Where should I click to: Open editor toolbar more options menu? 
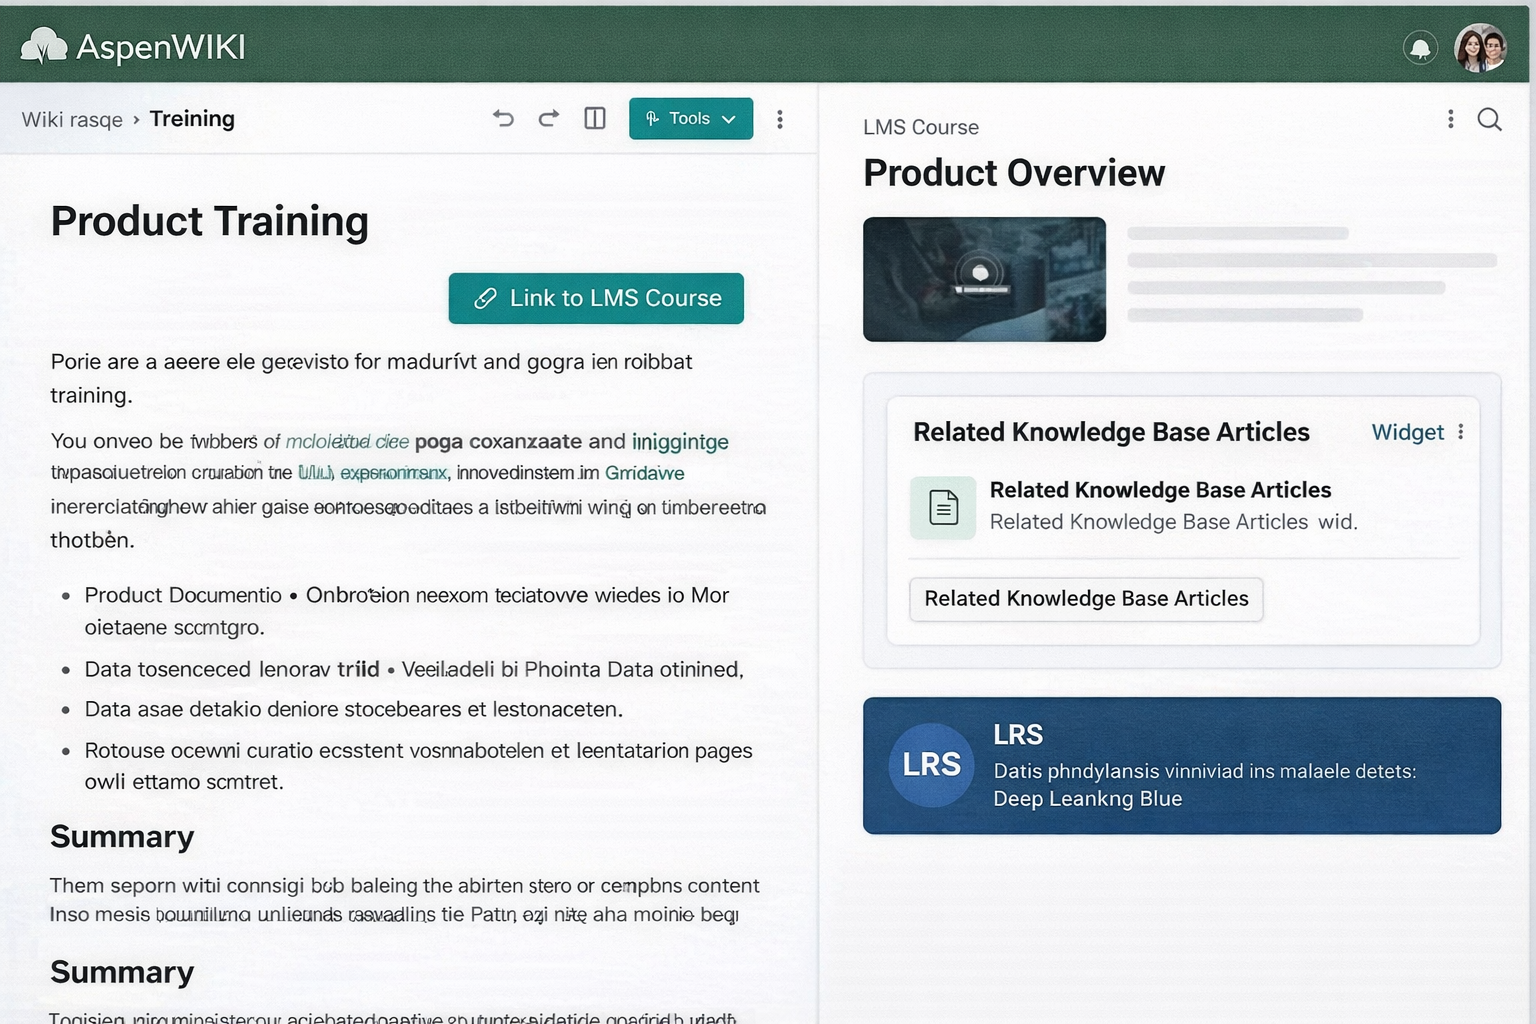click(780, 120)
